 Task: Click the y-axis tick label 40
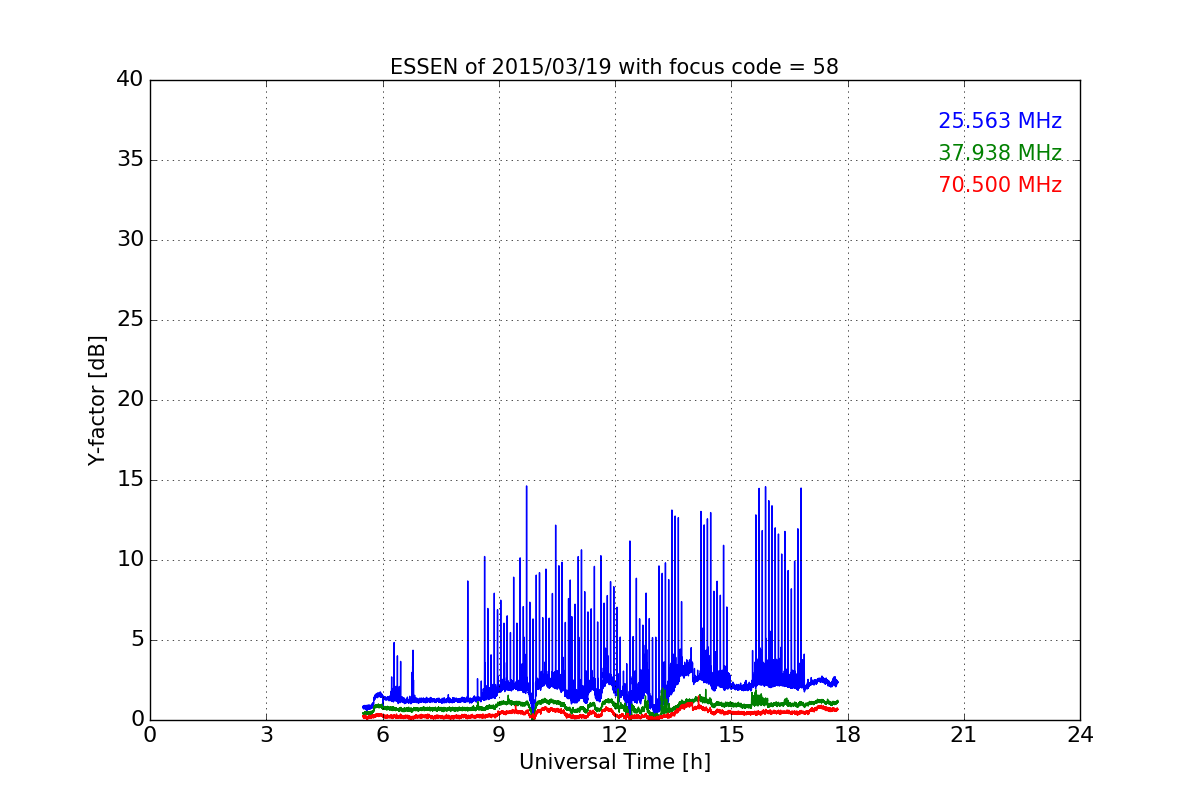point(130,80)
